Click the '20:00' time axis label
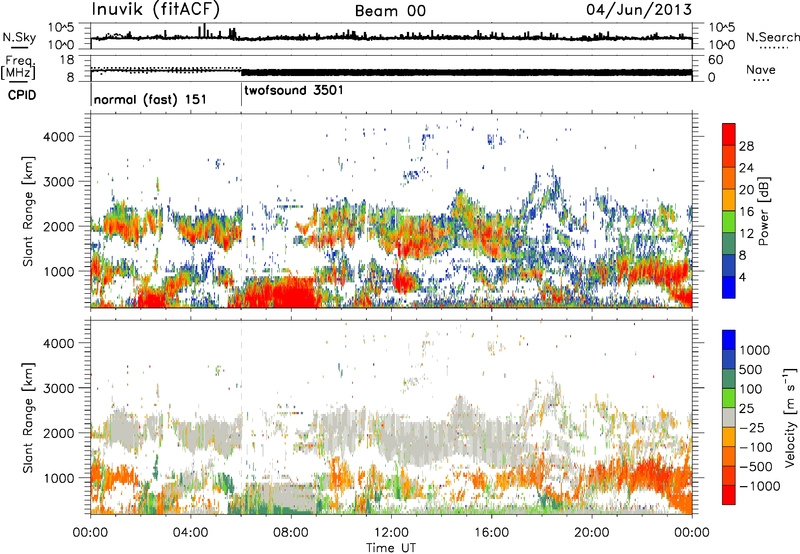The width and height of the screenshot is (800, 554). pos(592,532)
